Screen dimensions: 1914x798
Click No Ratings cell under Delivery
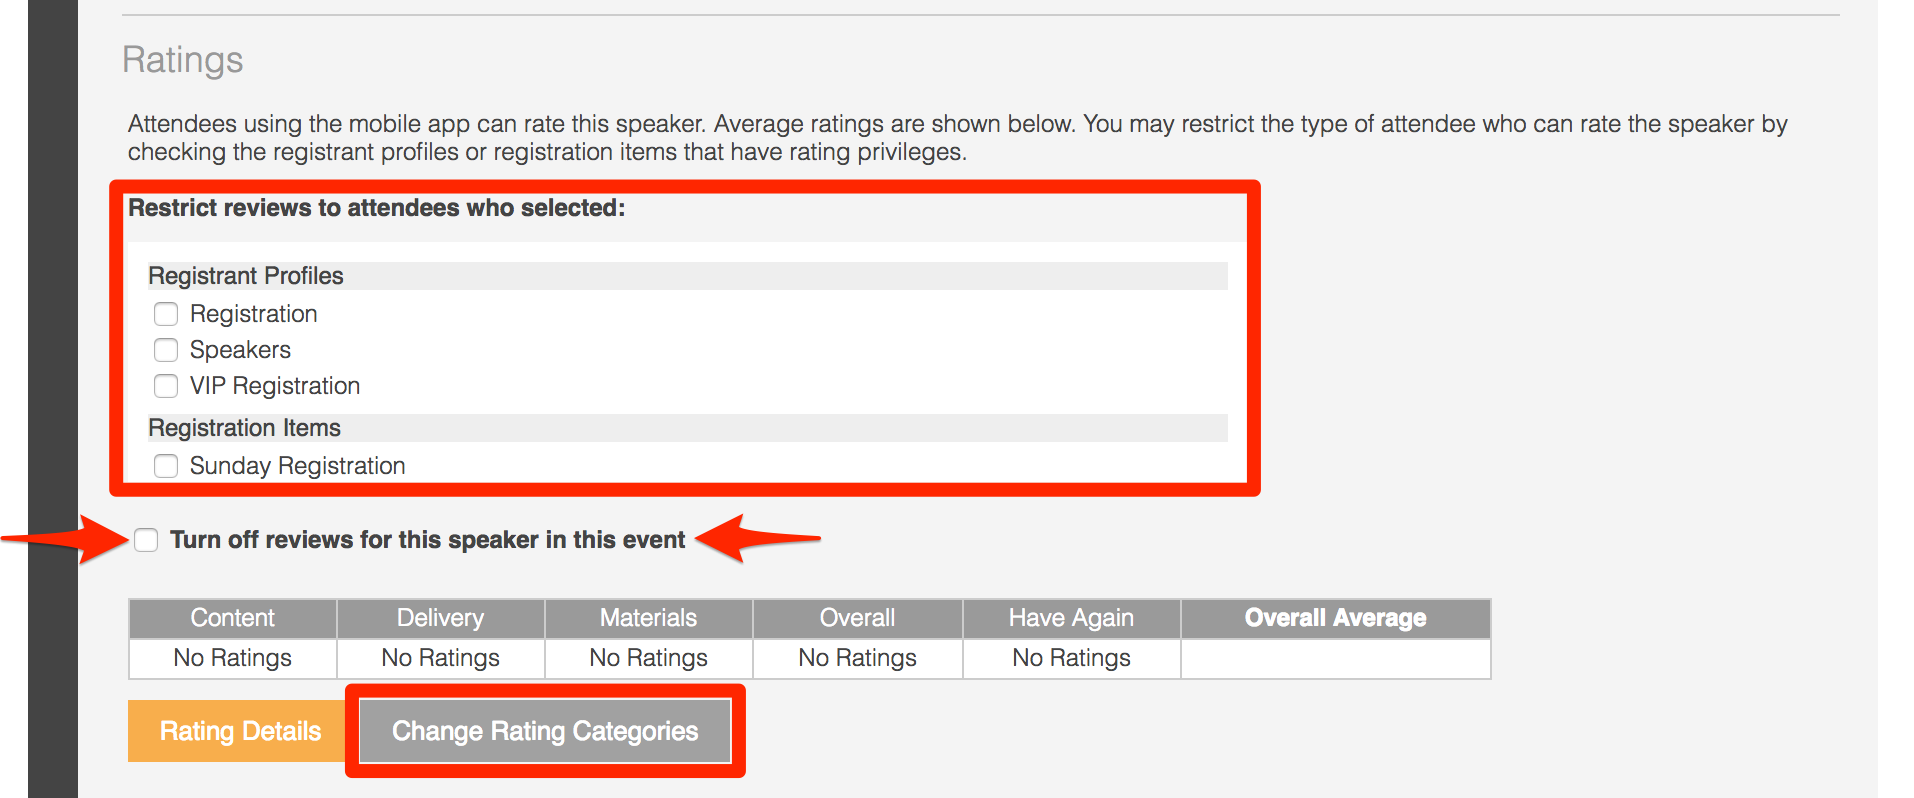441,658
